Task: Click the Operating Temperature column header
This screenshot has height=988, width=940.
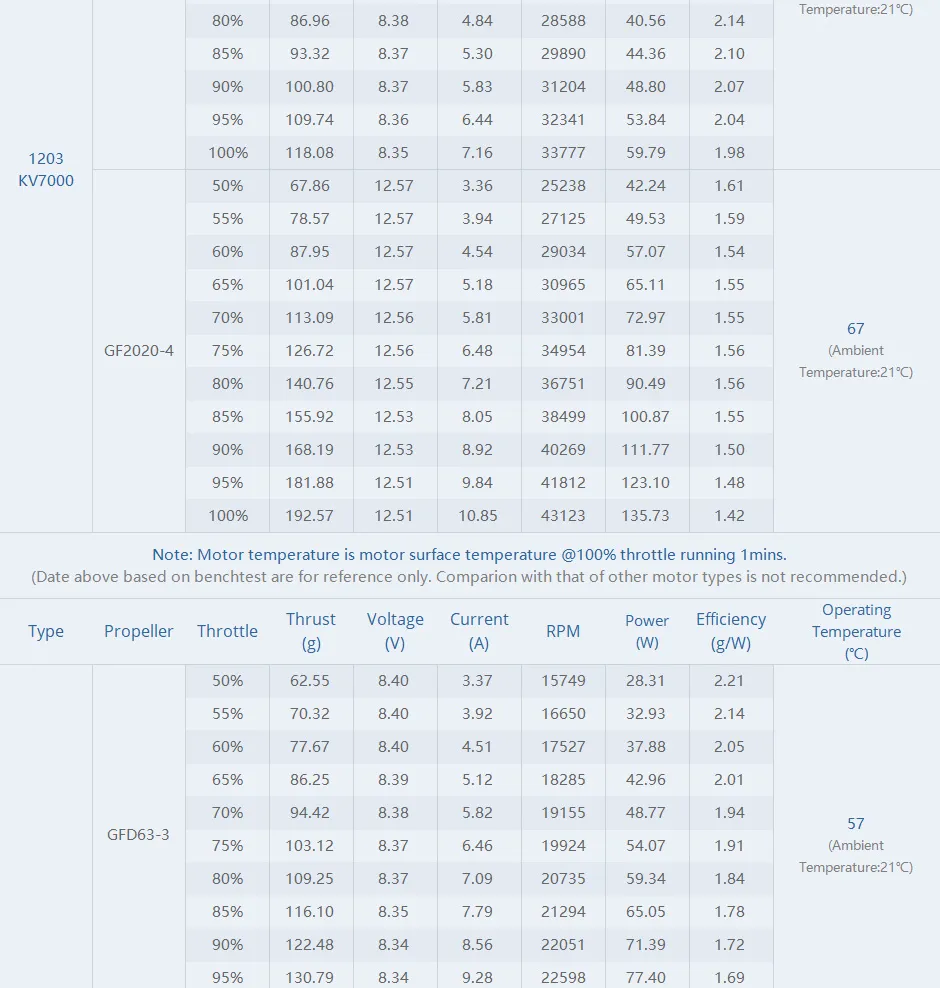Action: pyautogui.click(x=856, y=631)
